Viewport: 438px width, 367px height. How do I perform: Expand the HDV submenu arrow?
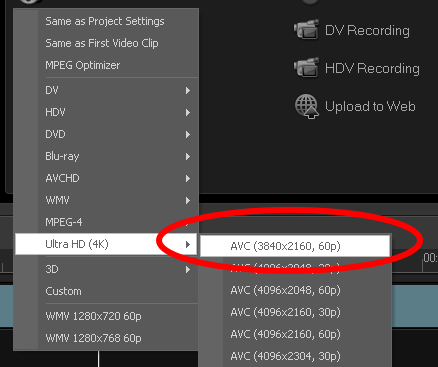click(188, 112)
